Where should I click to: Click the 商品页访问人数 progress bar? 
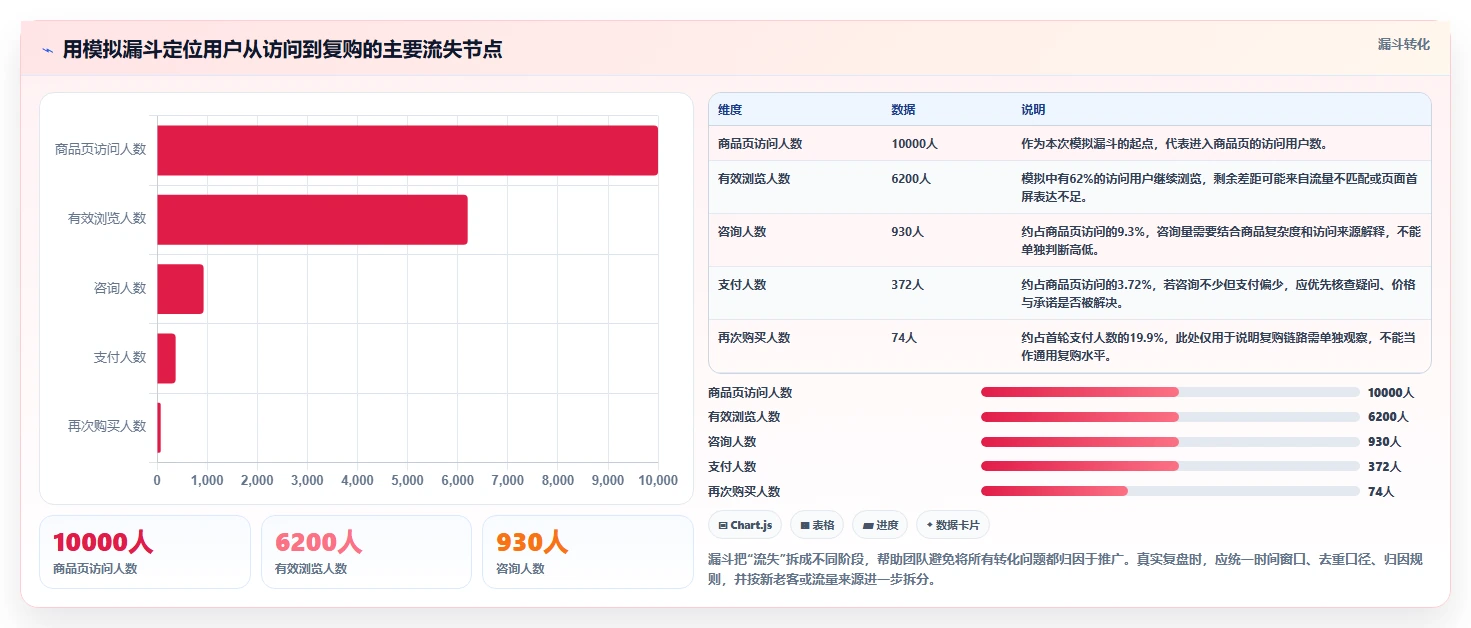click(x=1170, y=393)
